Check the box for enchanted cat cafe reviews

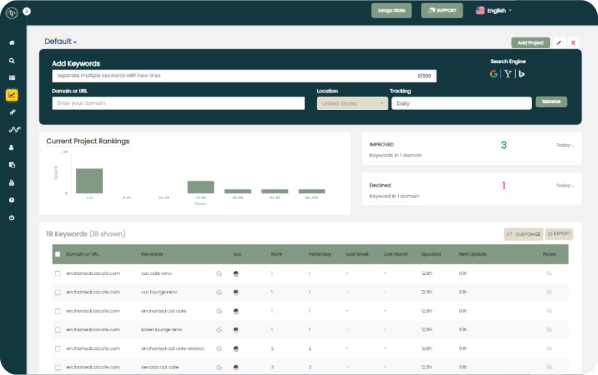(x=58, y=349)
